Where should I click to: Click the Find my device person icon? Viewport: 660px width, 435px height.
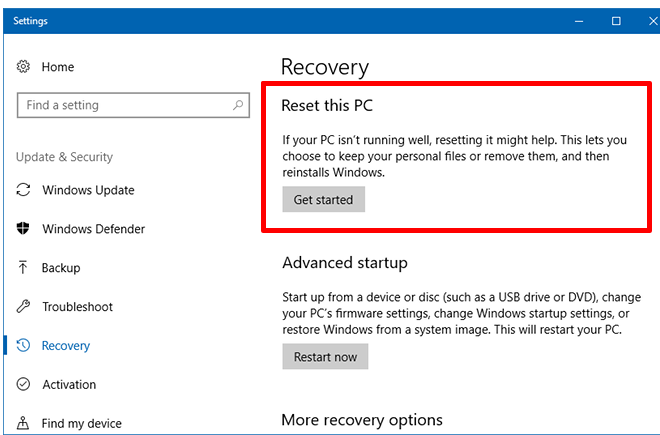(x=24, y=423)
